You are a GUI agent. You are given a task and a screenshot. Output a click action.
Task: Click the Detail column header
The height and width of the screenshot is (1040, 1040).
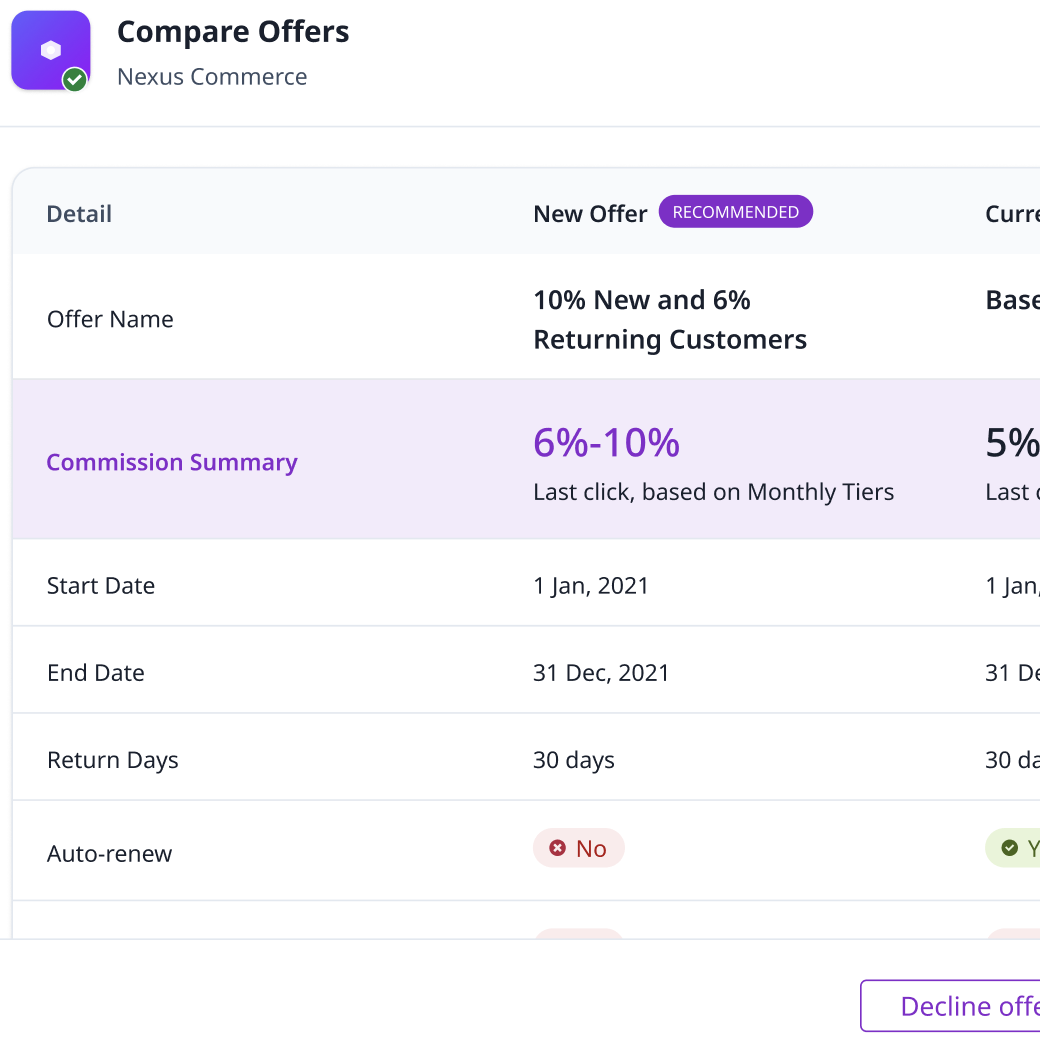pyautogui.click(x=79, y=214)
